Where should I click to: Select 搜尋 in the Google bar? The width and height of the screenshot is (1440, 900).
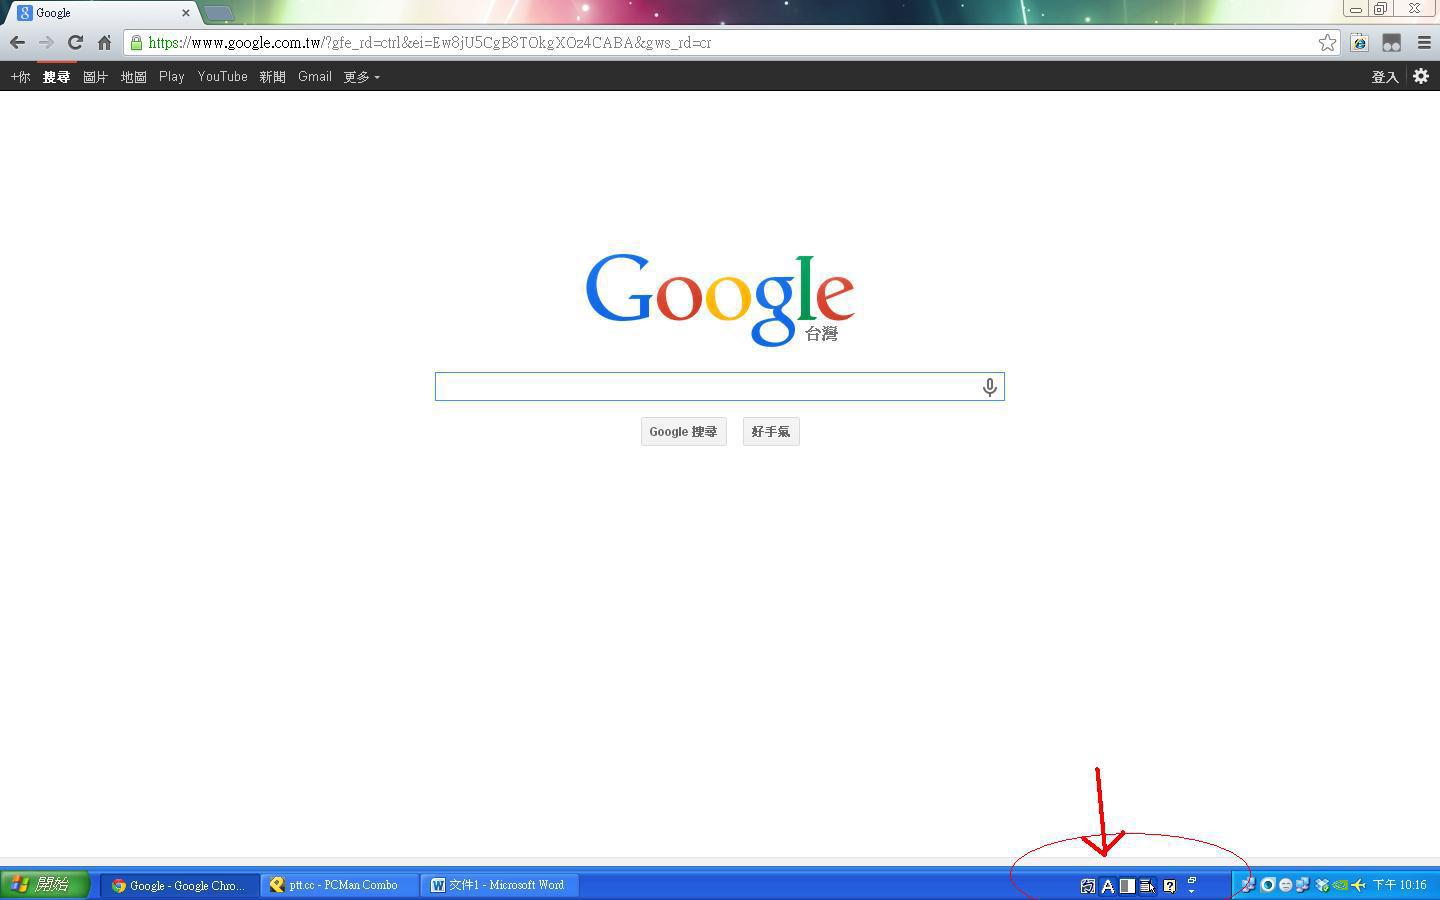point(56,77)
